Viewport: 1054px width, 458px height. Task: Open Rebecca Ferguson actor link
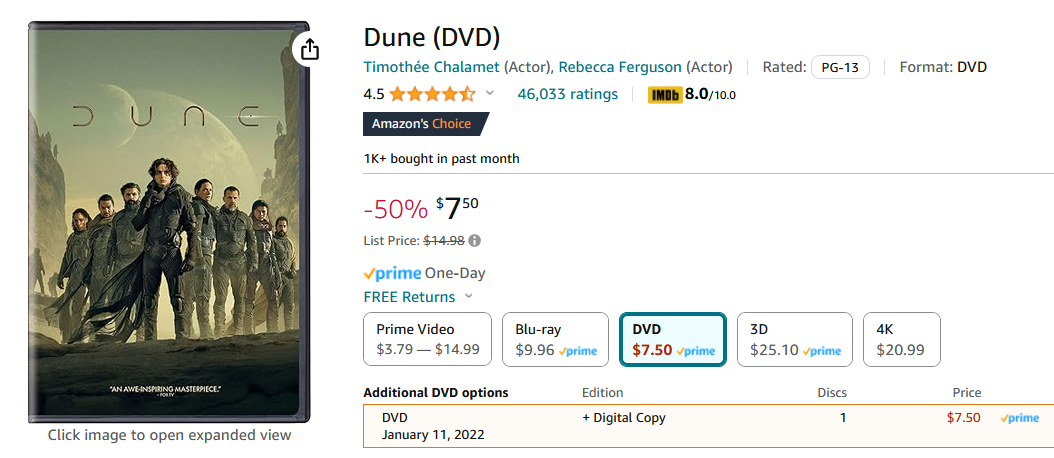620,67
